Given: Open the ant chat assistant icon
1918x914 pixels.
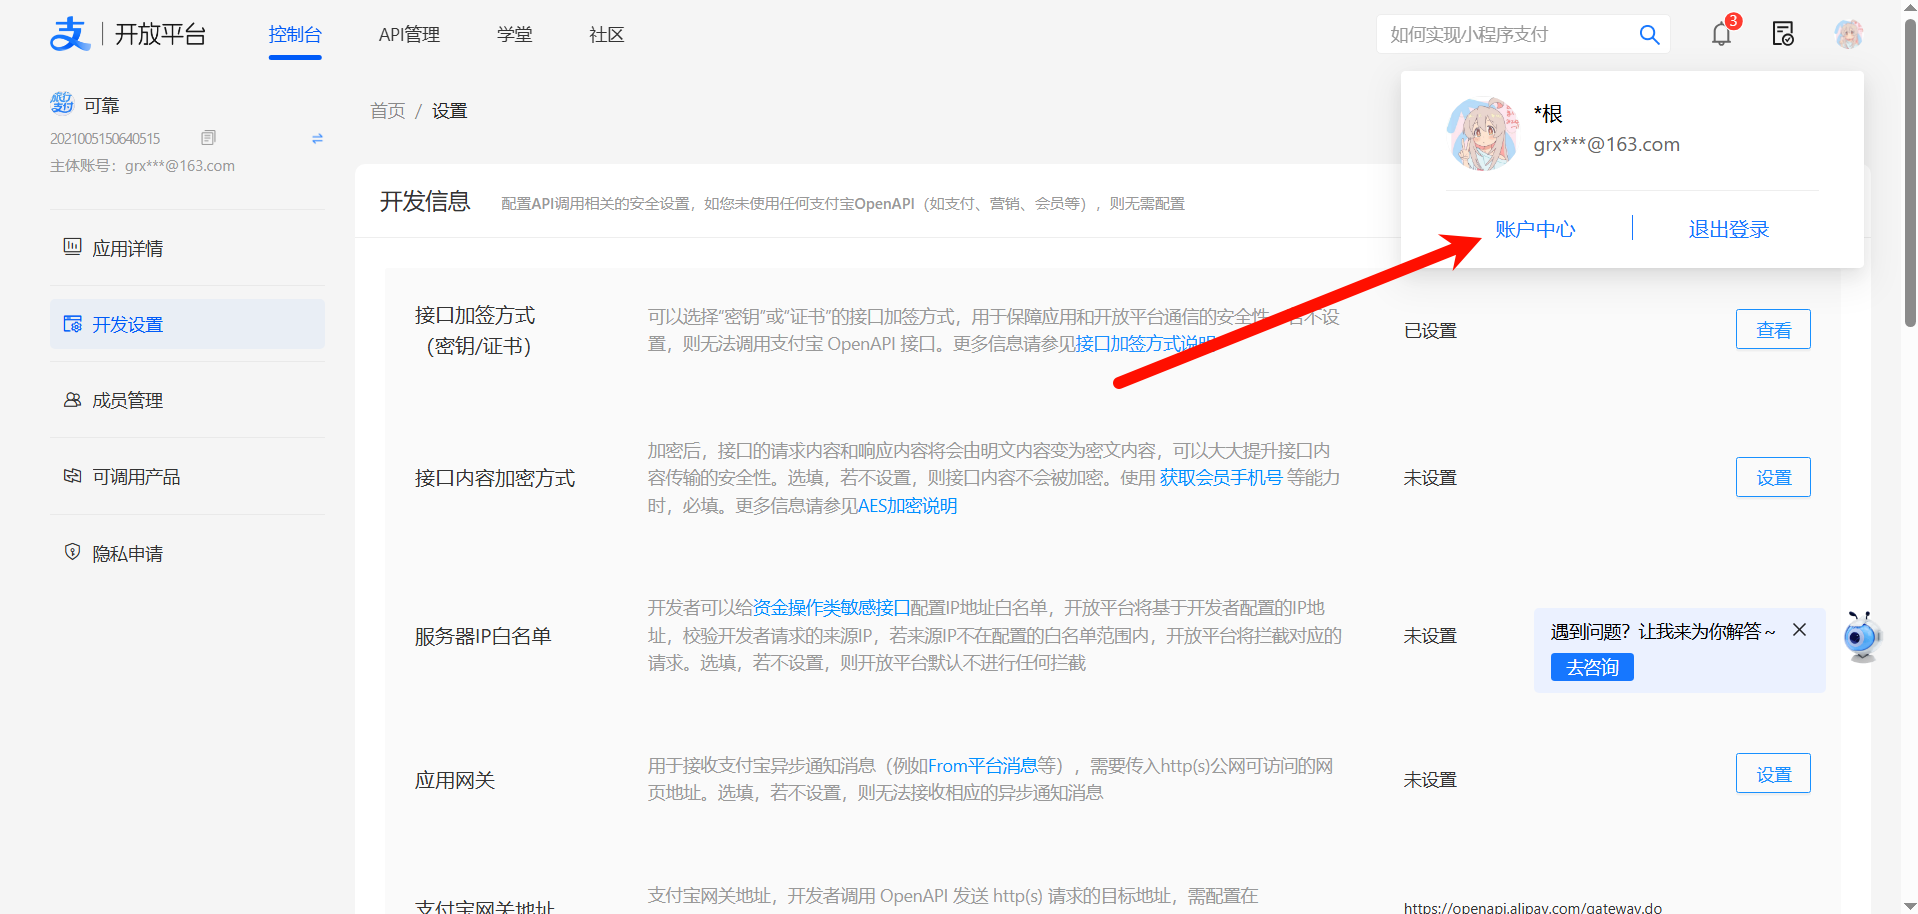Looking at the screenshot, I should coord(1861,636).
